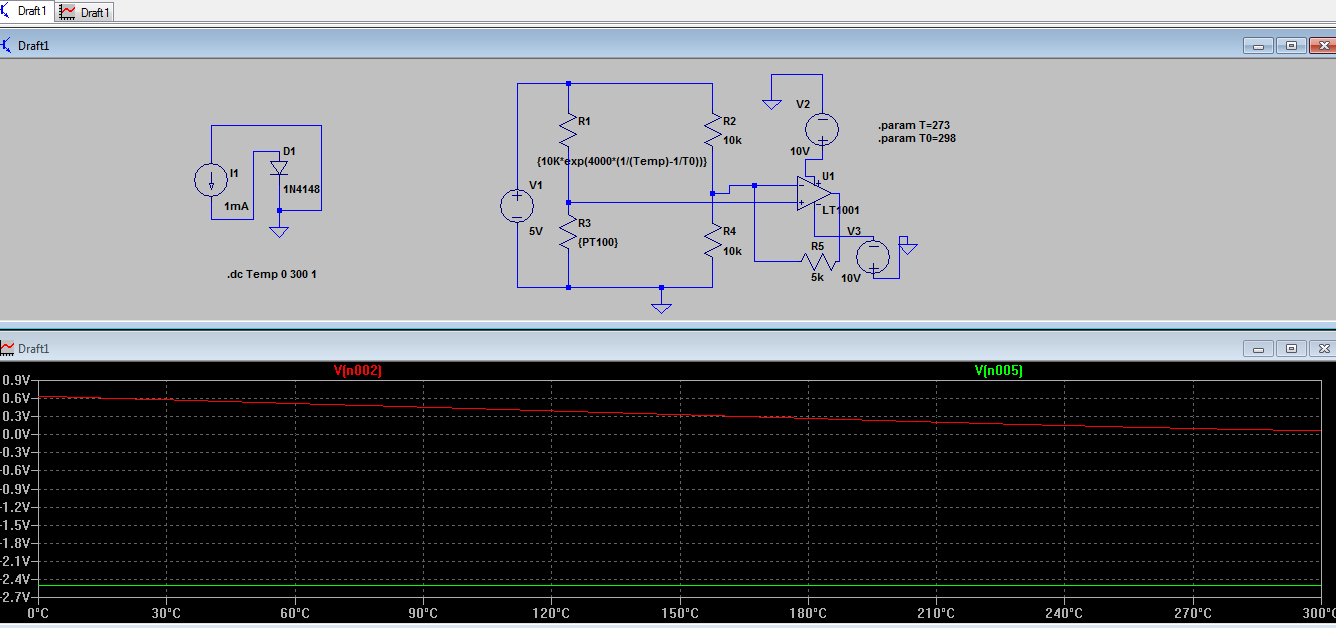Switch to the Draft1 waveform tab
This screenshot has width=1336, height=628.
(85, 12)
